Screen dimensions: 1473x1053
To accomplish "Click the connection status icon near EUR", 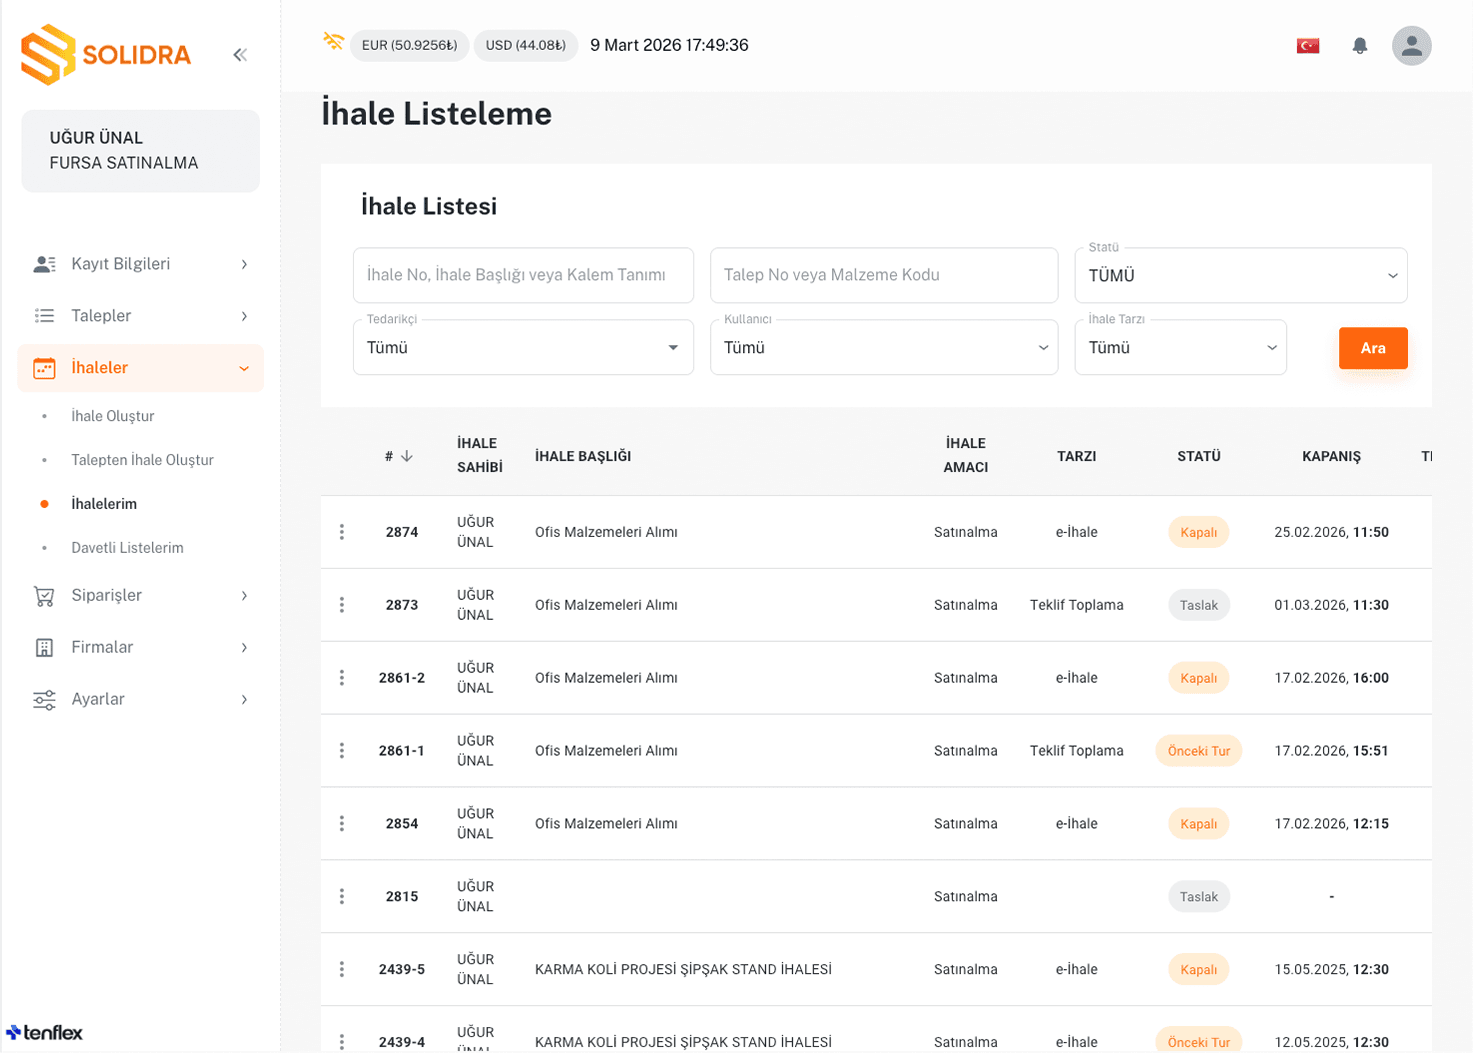I will pos(333,42).
